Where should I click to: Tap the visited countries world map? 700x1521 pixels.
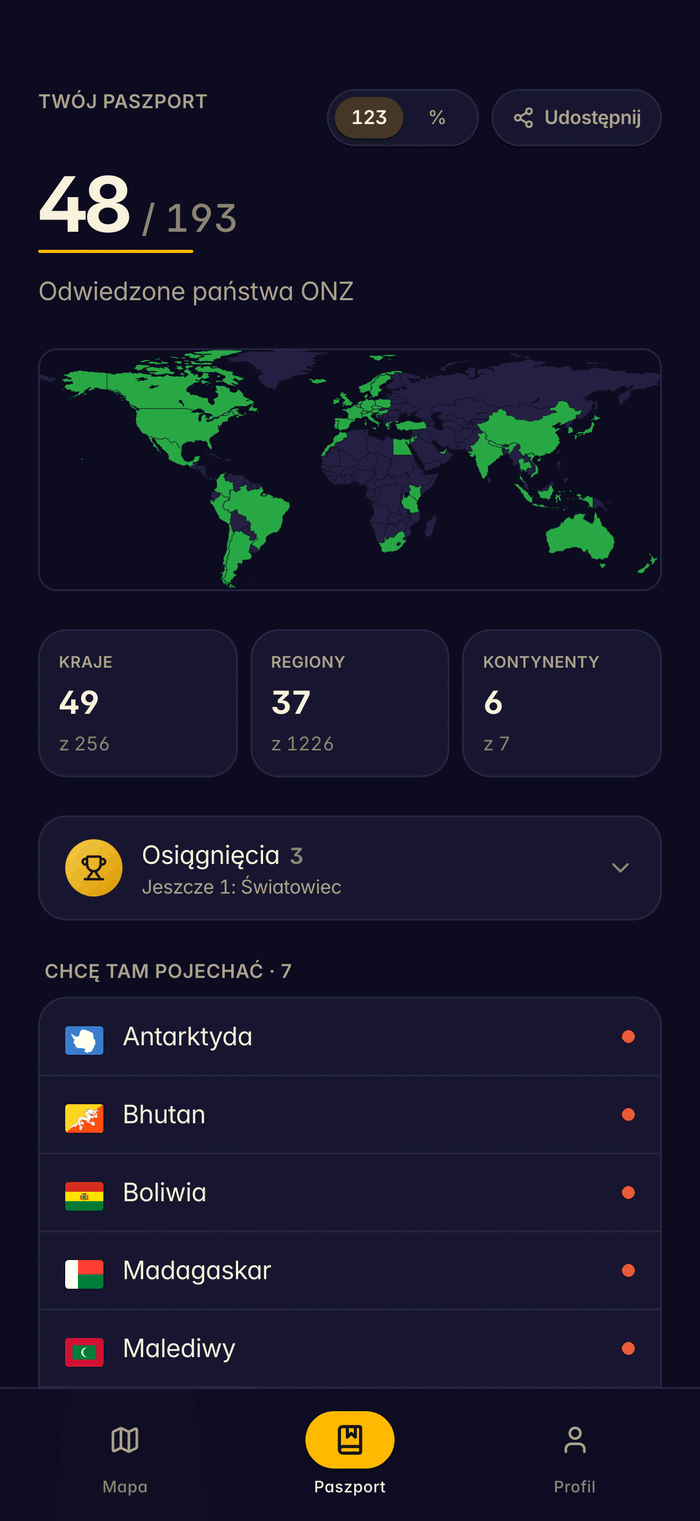click(x=350, y=469)
